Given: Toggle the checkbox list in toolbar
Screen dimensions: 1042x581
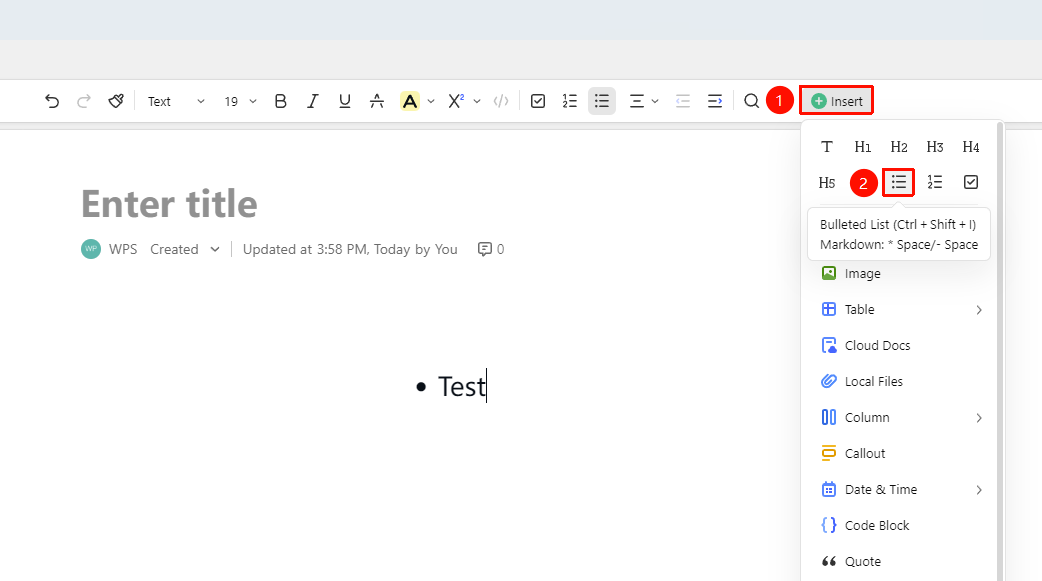Looking at the screenshot, I should [538, 101].
